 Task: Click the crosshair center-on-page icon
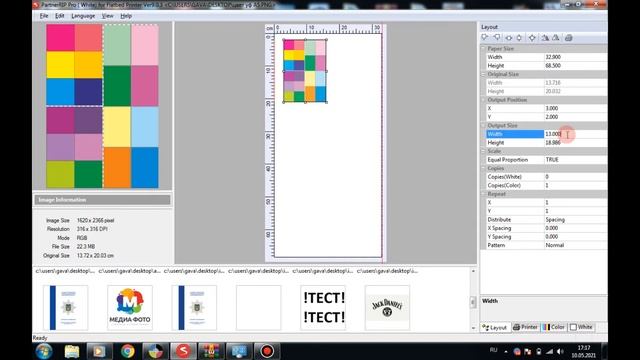pyautogui.click(x=532, y=38)
